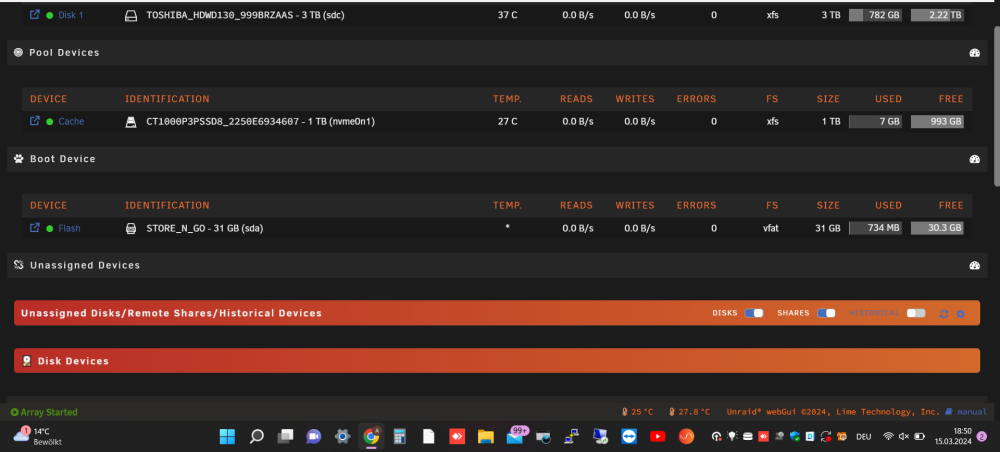Collapse the Pool Devices section header
1000x452 pixels.
(499, 53)
